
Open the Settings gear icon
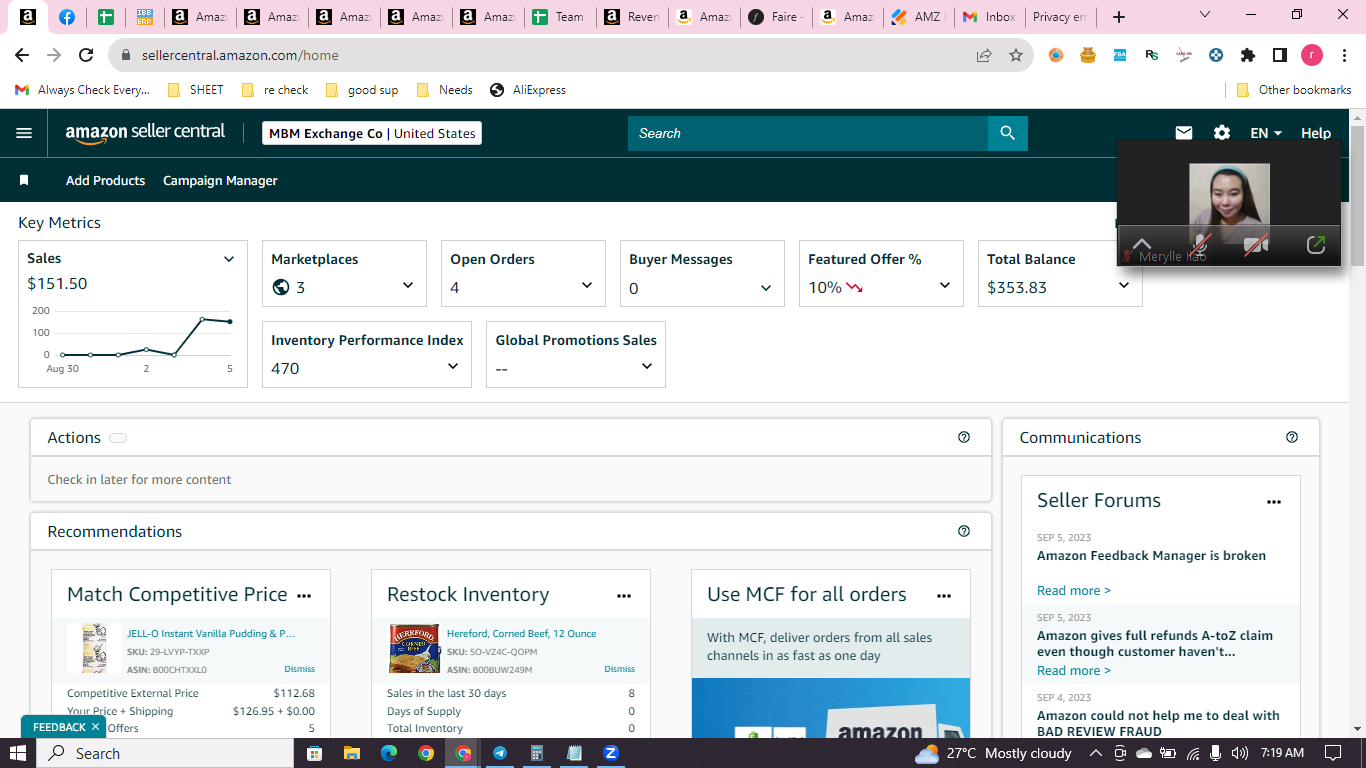coord(1222,133)
